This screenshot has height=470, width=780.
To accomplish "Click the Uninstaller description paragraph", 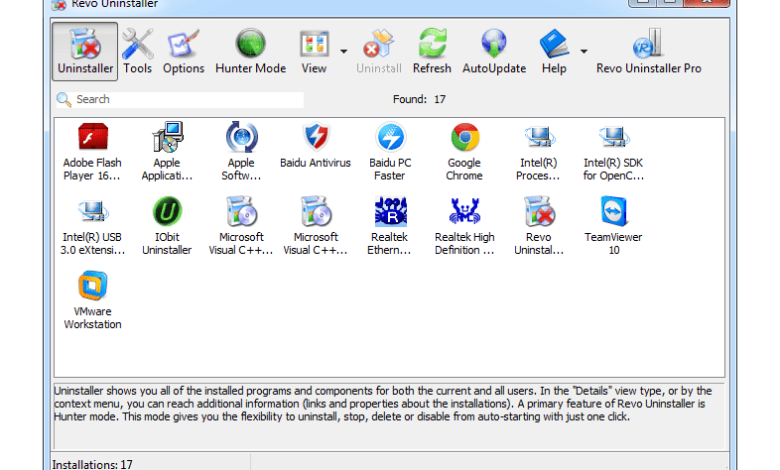I will (383, 404).
